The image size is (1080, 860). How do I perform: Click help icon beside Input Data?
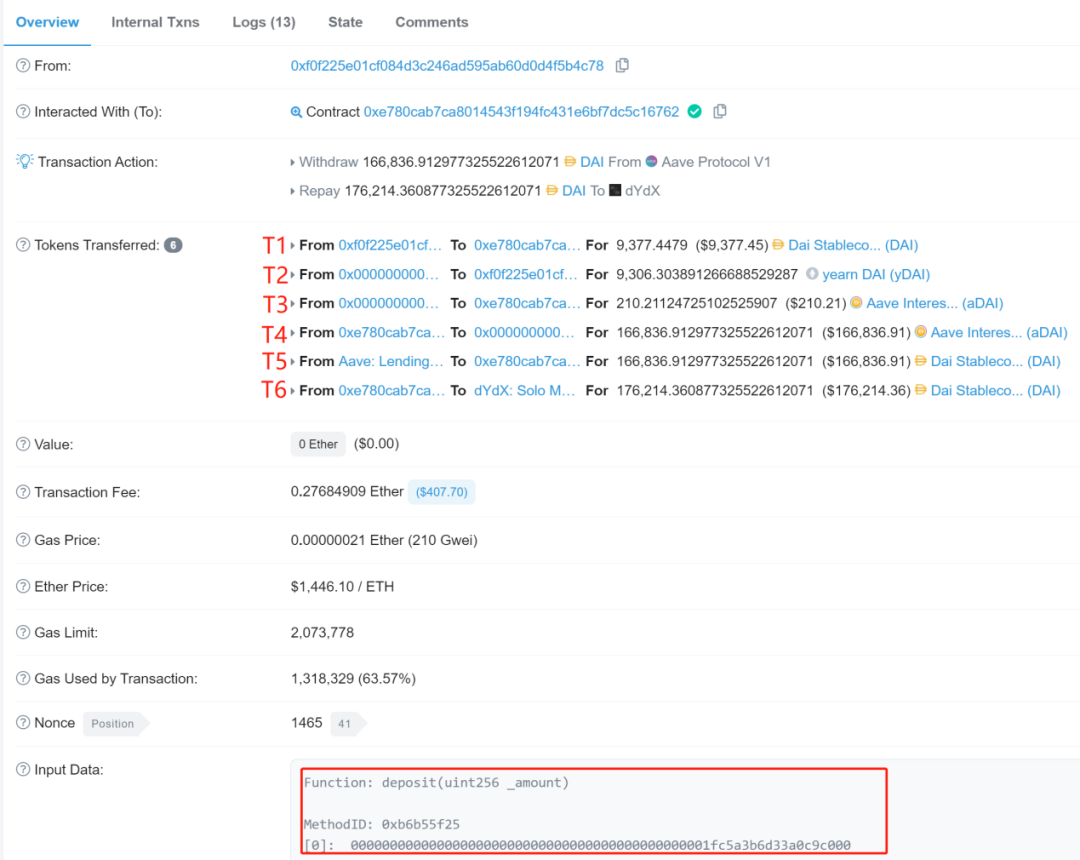pos(23,769)
